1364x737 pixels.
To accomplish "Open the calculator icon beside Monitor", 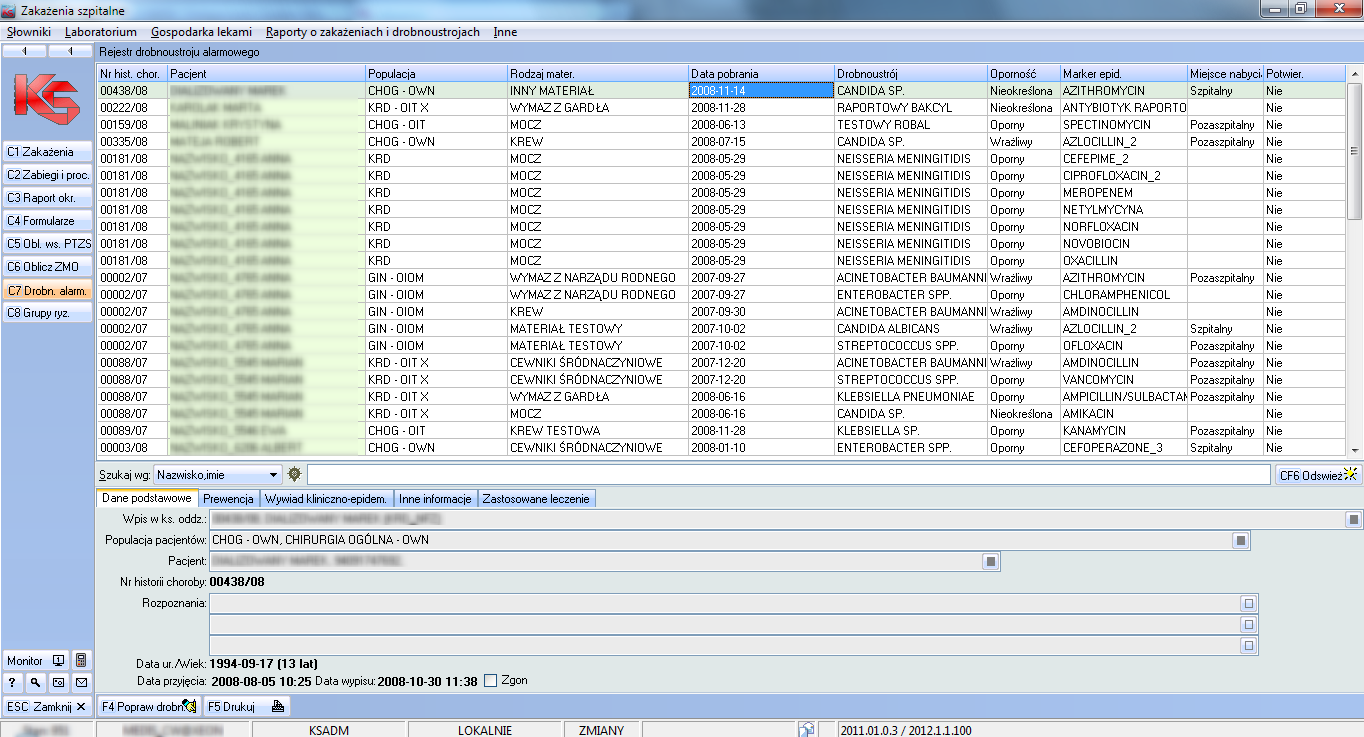I will point(81,660).
